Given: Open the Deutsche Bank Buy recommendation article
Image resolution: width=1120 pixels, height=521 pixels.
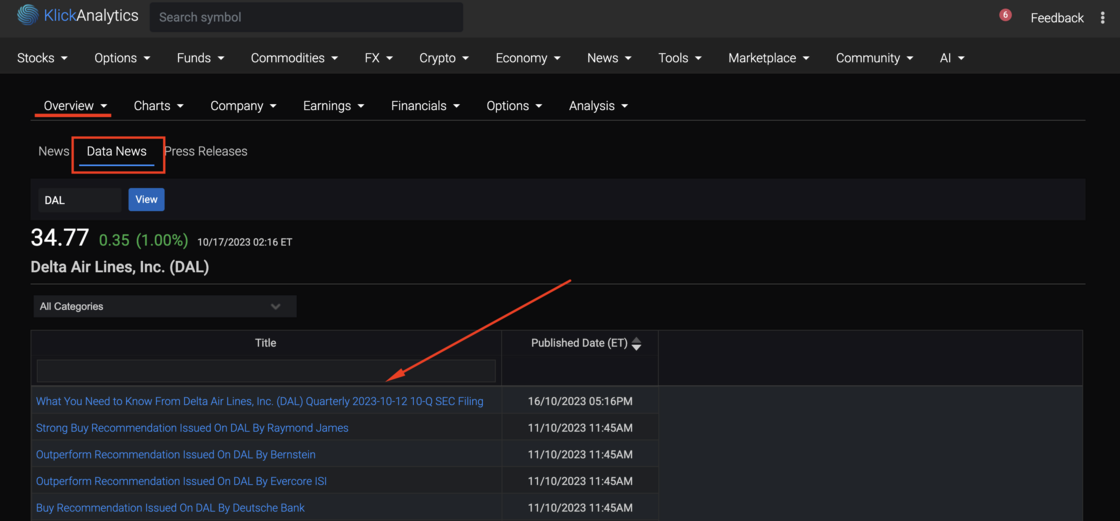Looking at the screenshot, I should pyautogui.click(x=170, y=508).
